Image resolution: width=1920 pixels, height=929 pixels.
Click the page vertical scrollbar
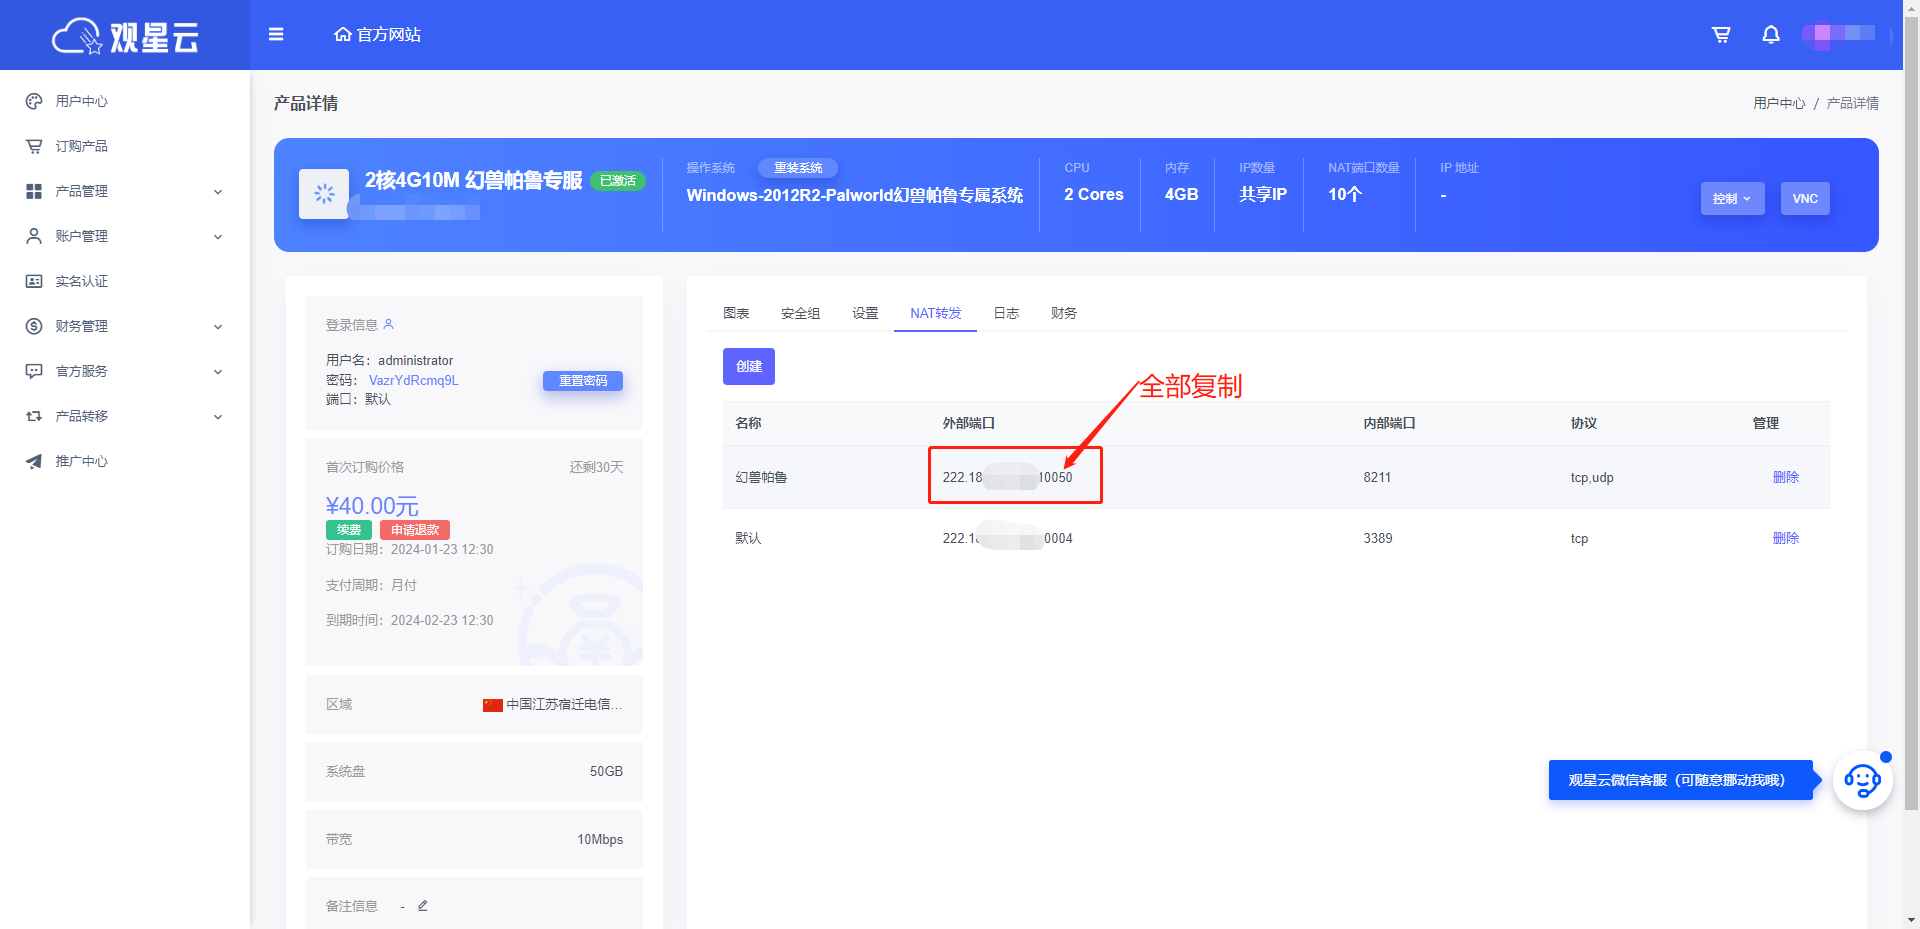[x=1911, y=415]
